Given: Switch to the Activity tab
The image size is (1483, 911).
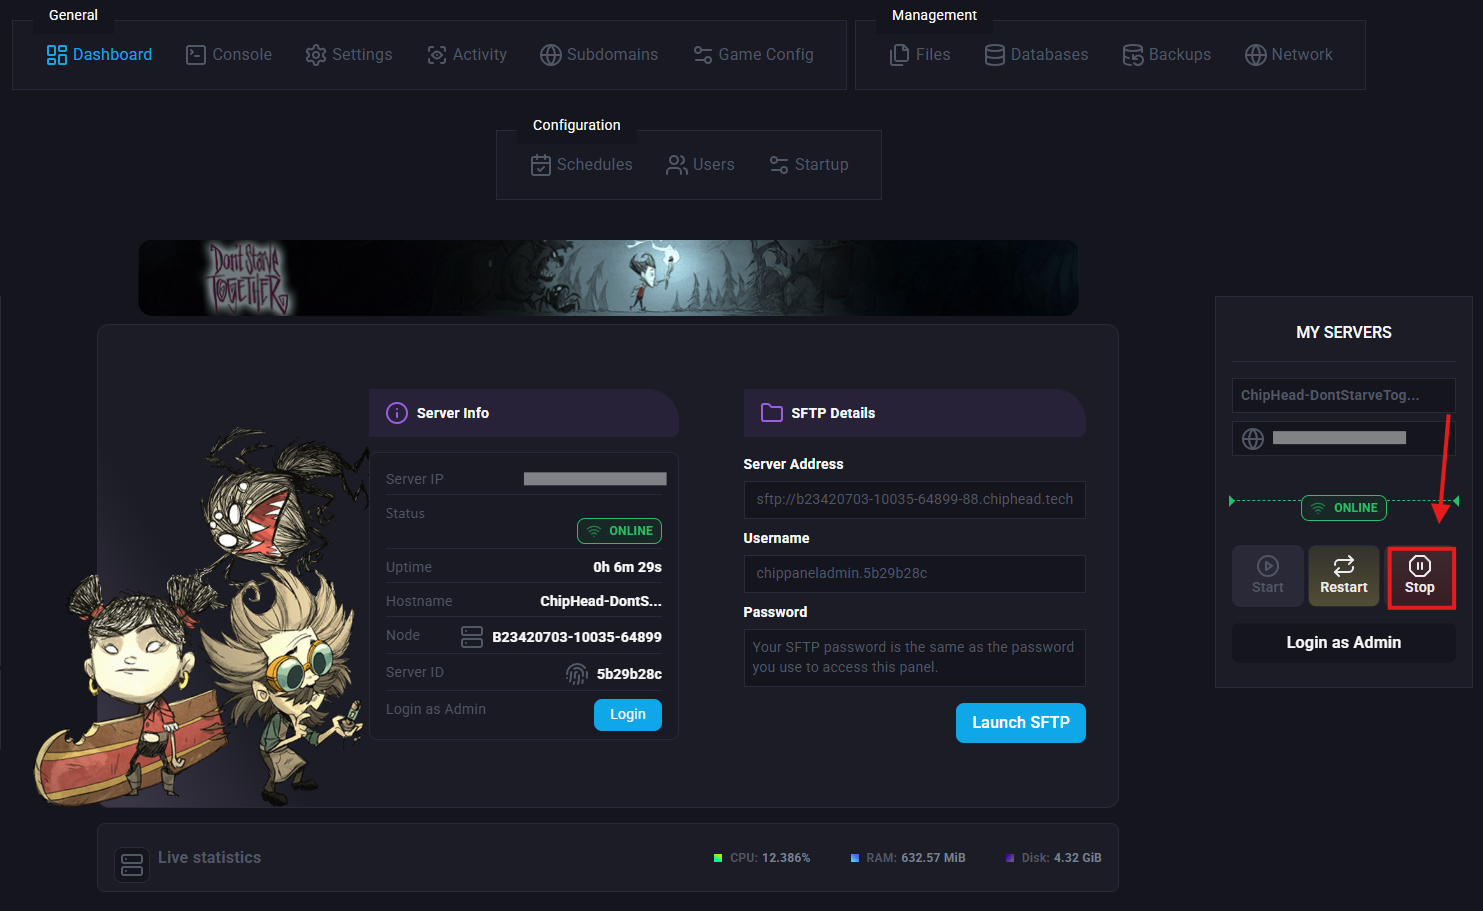Looking at the screenshot, I should click(x=466, y=55).
